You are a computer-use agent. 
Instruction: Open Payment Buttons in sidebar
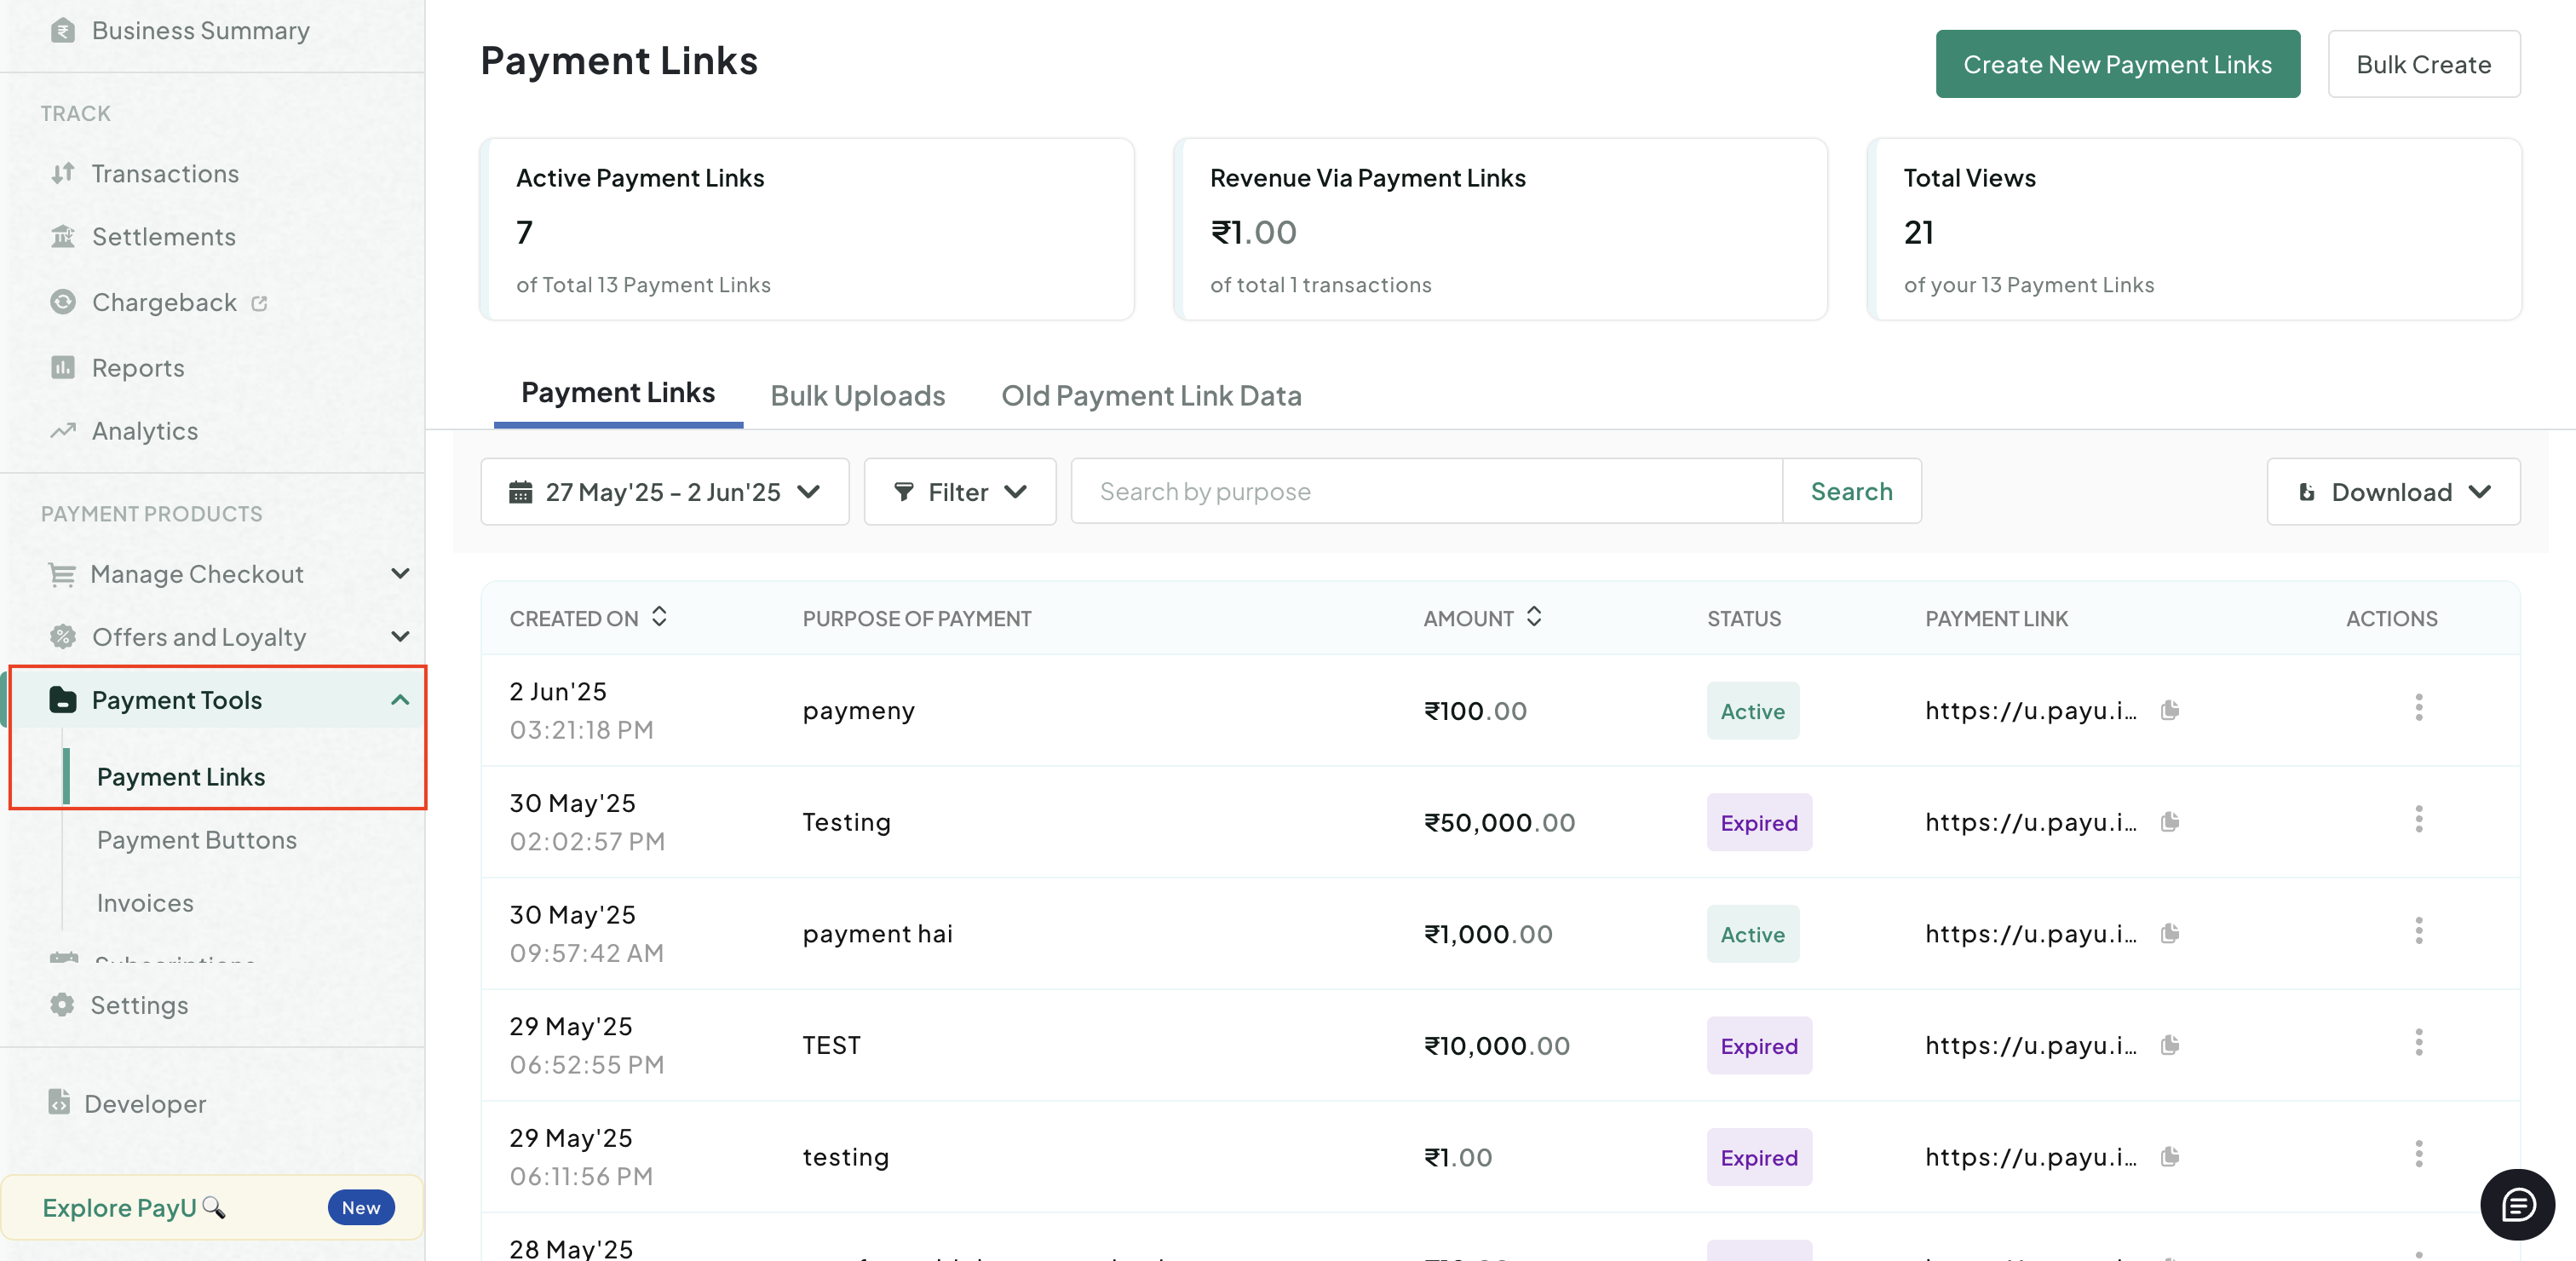pos(197,840)
